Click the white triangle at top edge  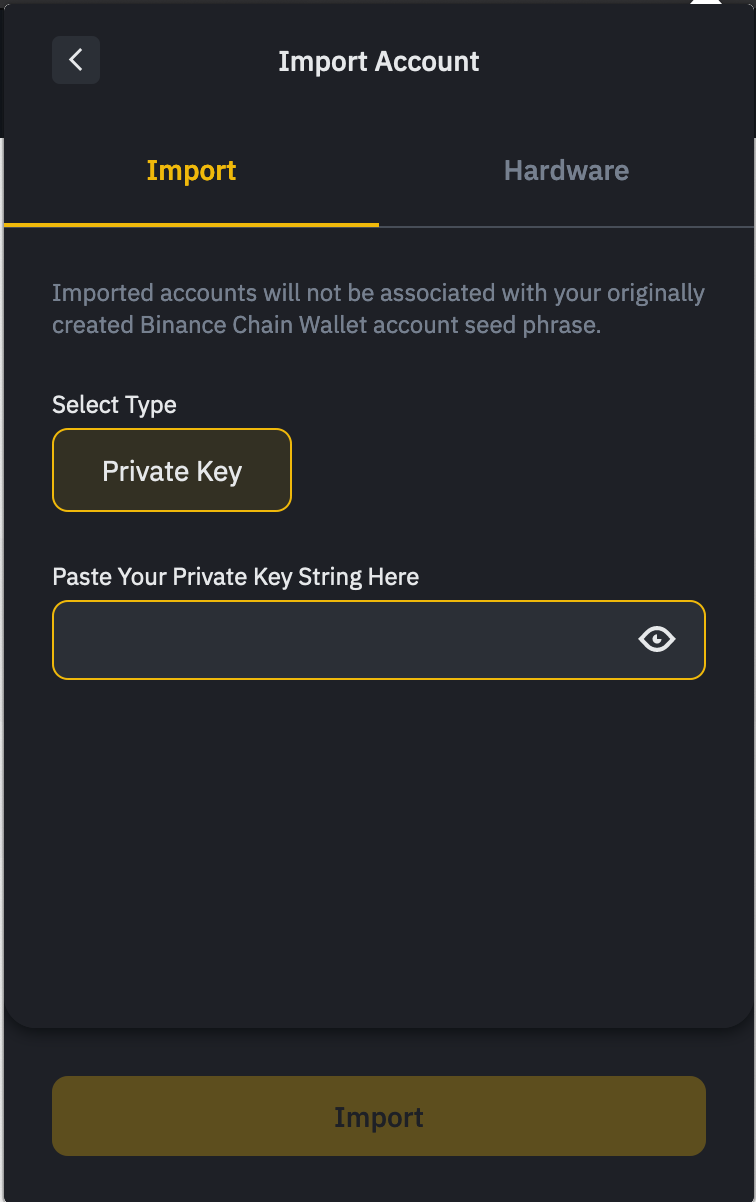click(x=706, y=3)
